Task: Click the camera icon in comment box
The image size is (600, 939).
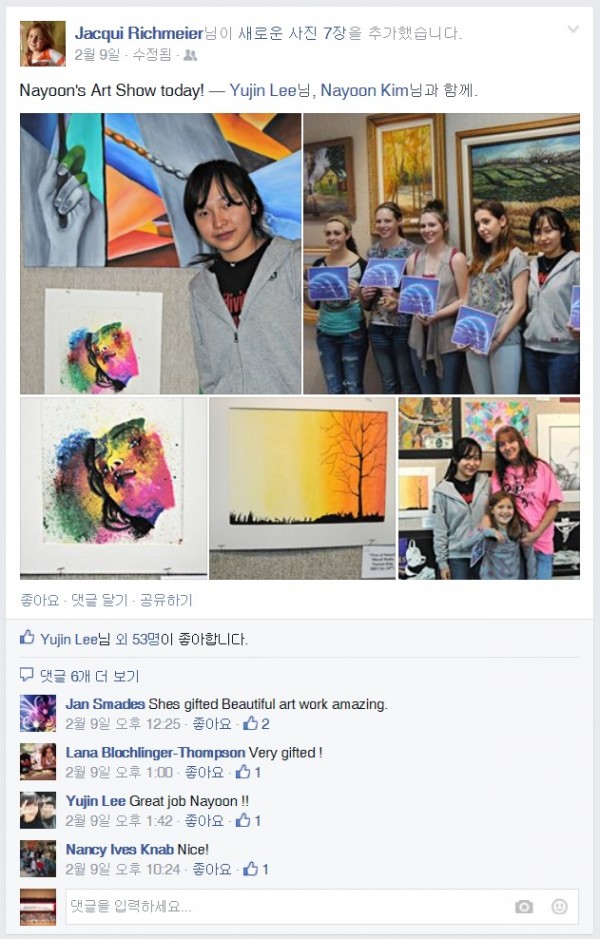Action: pos(523,907)
